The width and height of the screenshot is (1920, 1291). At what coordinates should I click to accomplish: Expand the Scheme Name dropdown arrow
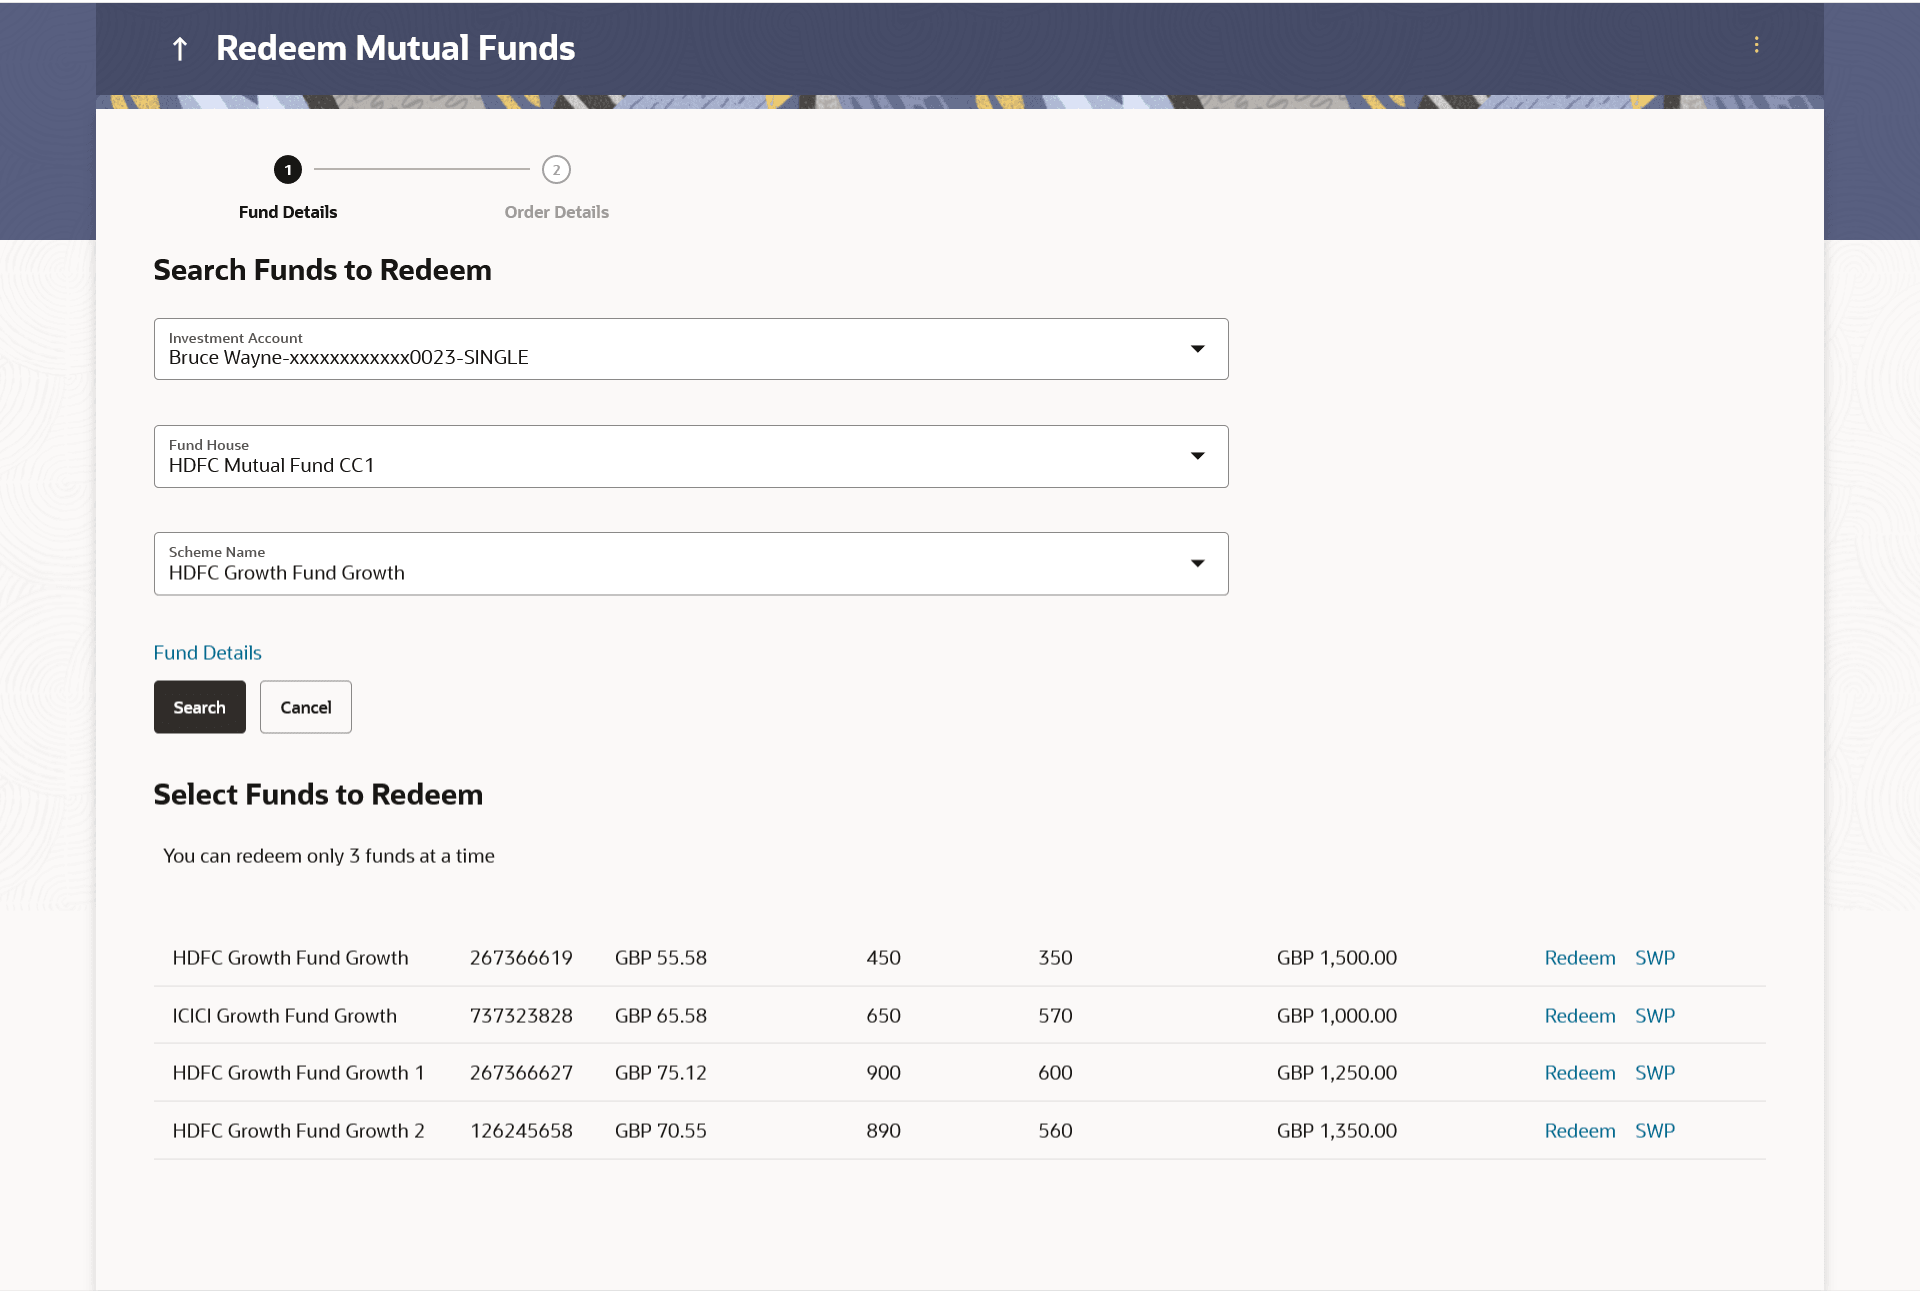click(x=1197, y=563)
